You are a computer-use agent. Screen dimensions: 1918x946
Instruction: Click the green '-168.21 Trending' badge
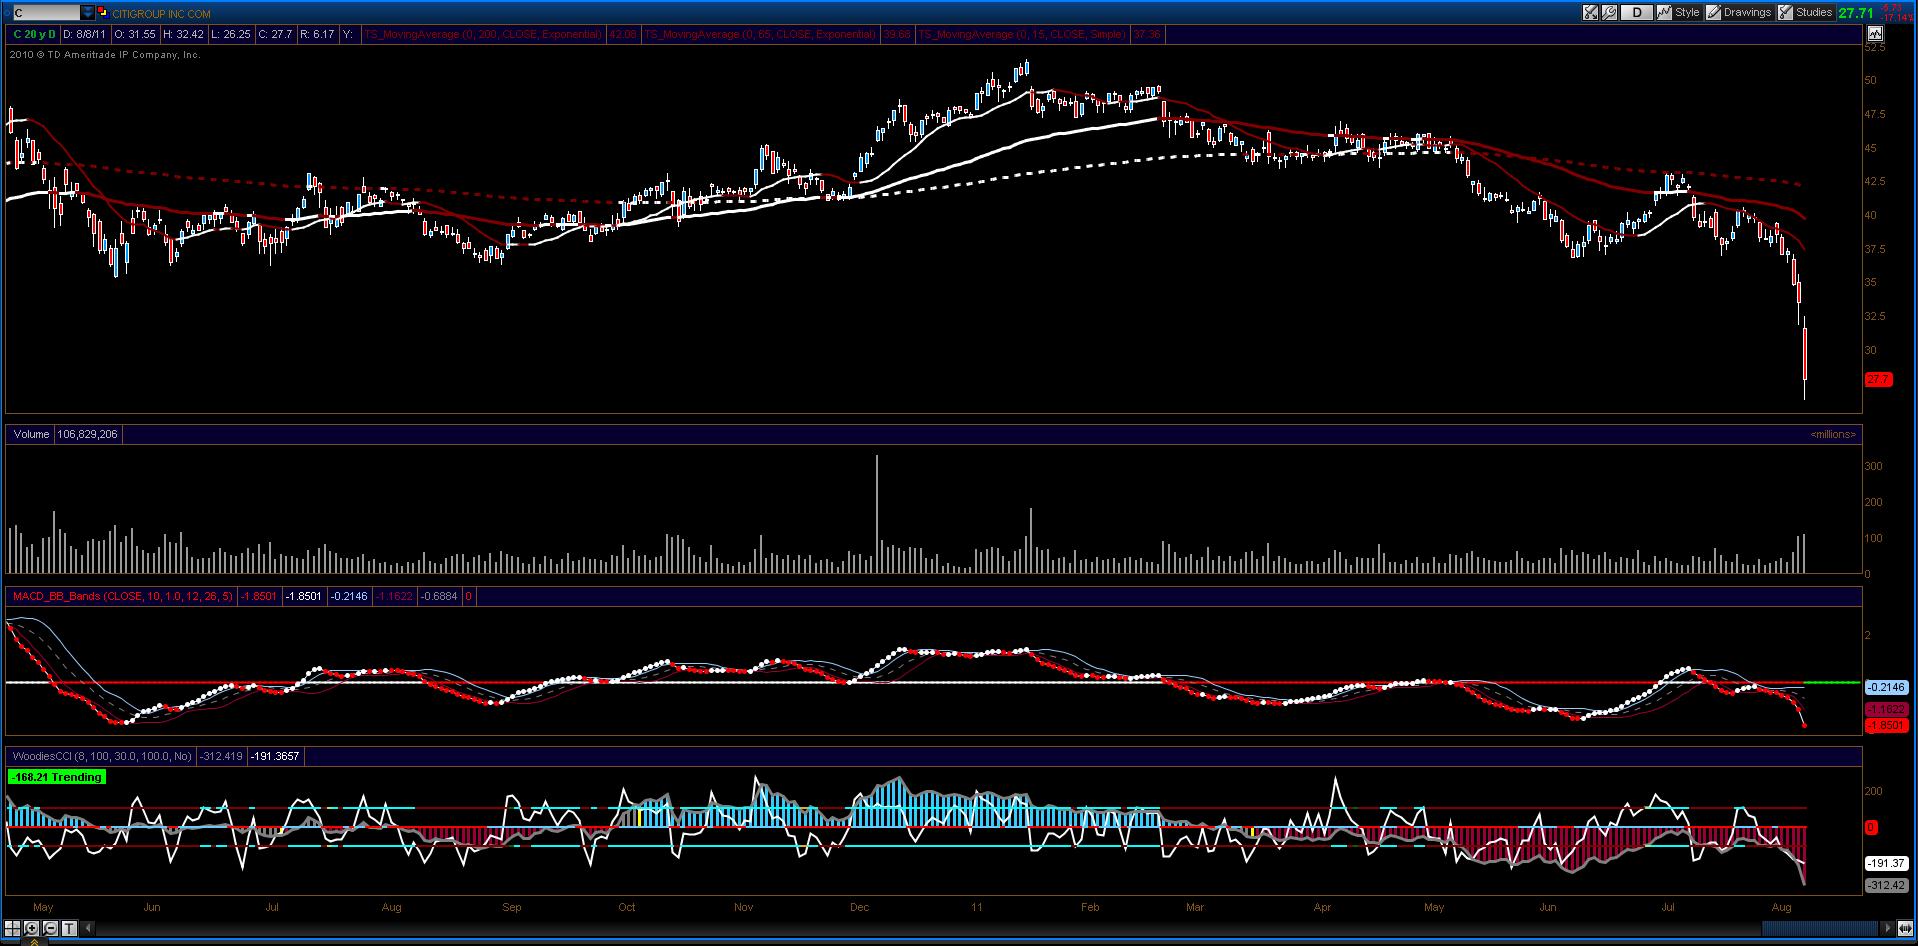pos(56,777)
